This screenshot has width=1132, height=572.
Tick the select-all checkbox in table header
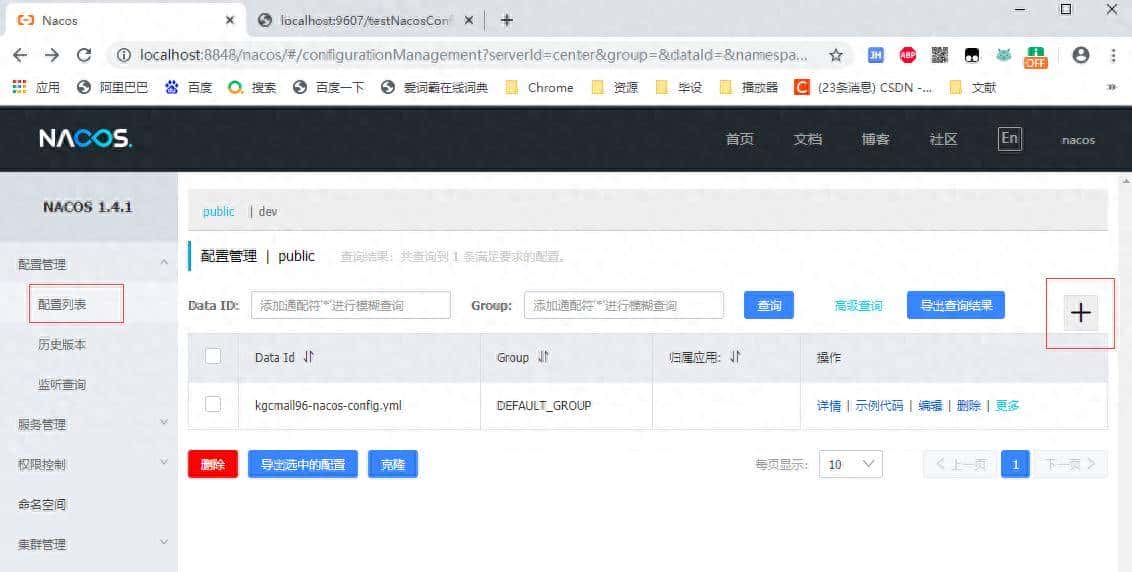click(213, 356)
